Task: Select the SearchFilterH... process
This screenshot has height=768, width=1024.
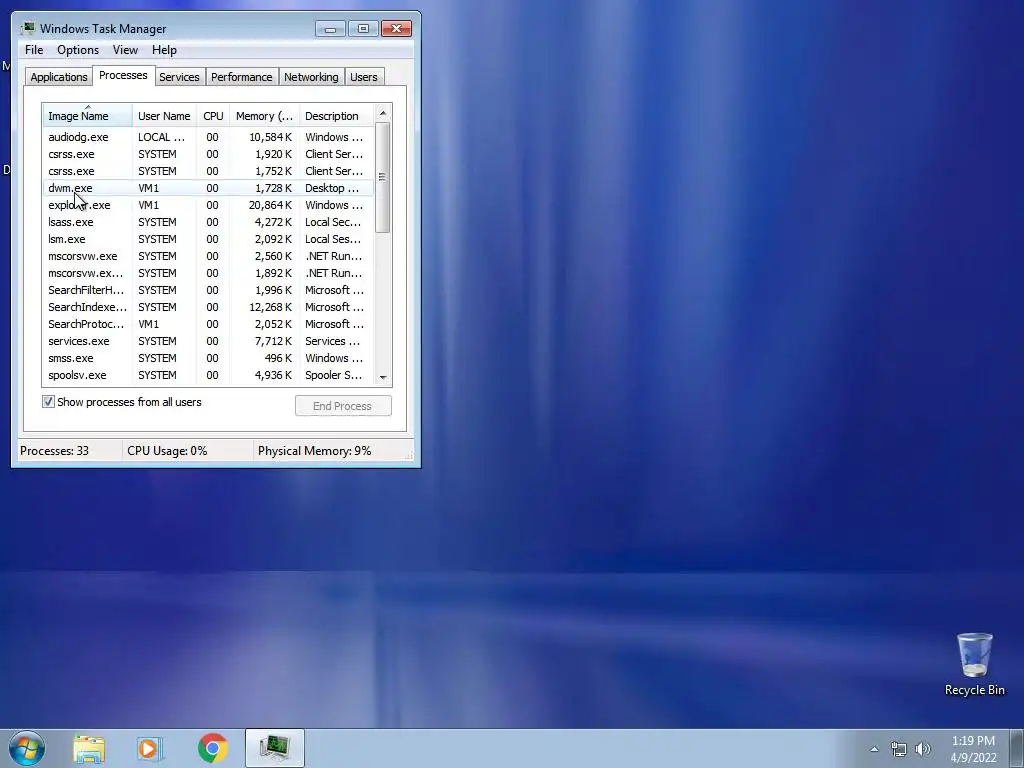Action: 209,290
